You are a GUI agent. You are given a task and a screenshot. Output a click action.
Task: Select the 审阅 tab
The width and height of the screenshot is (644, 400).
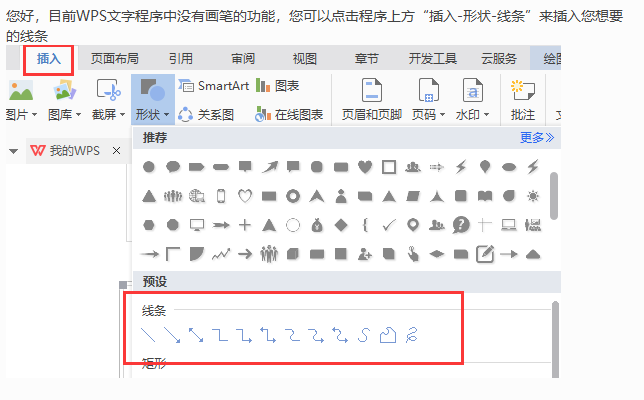coord(243,59)
